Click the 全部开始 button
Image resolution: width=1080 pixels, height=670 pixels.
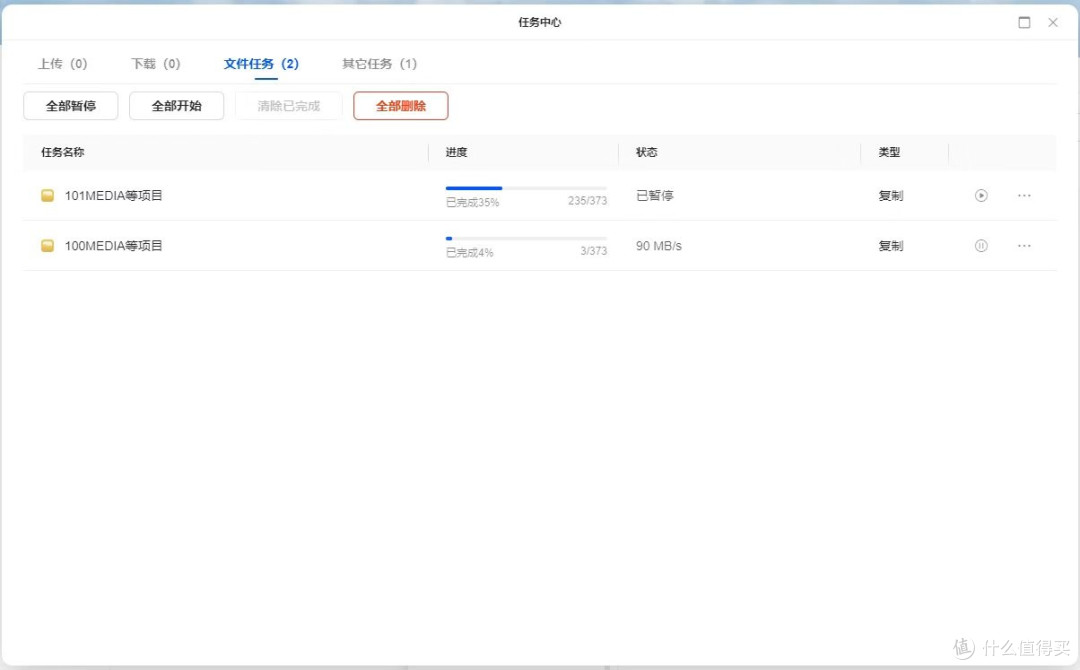[176, 106]
